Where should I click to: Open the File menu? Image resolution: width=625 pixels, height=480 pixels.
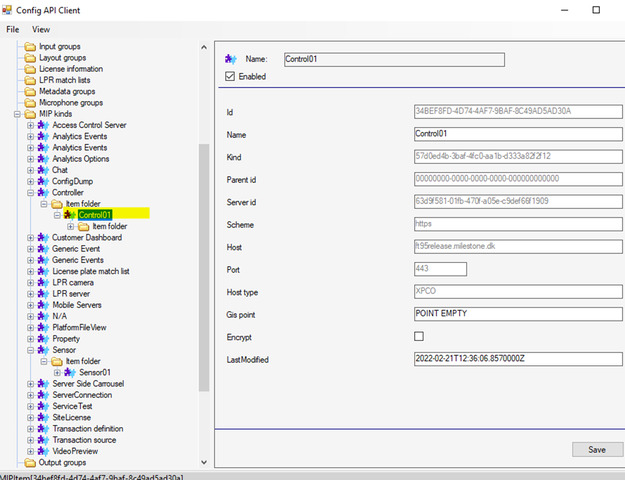13,29
